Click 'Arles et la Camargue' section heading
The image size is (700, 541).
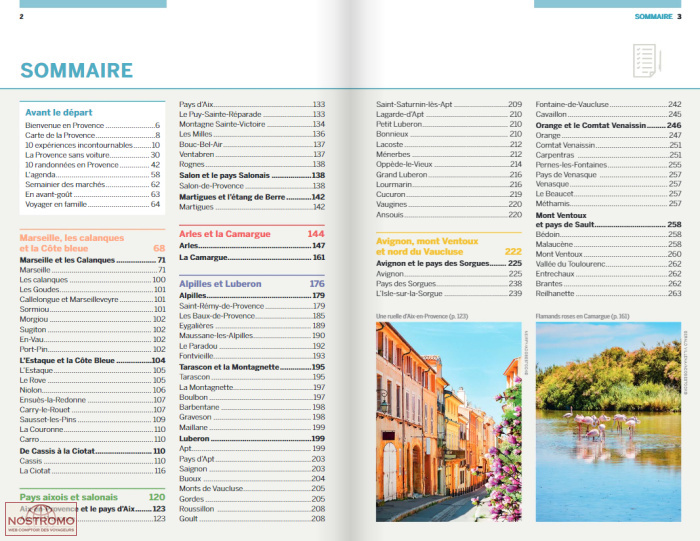pos(252,234)
